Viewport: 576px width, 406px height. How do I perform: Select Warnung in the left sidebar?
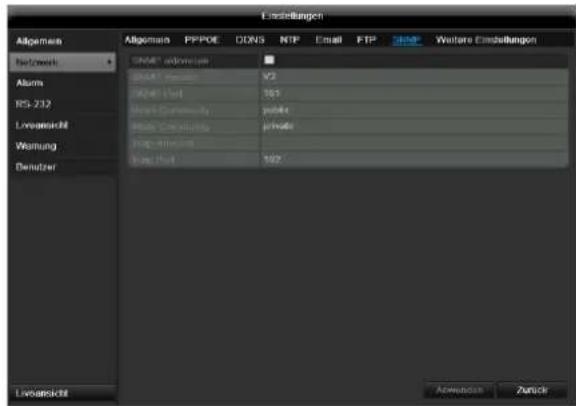point(36,146)
